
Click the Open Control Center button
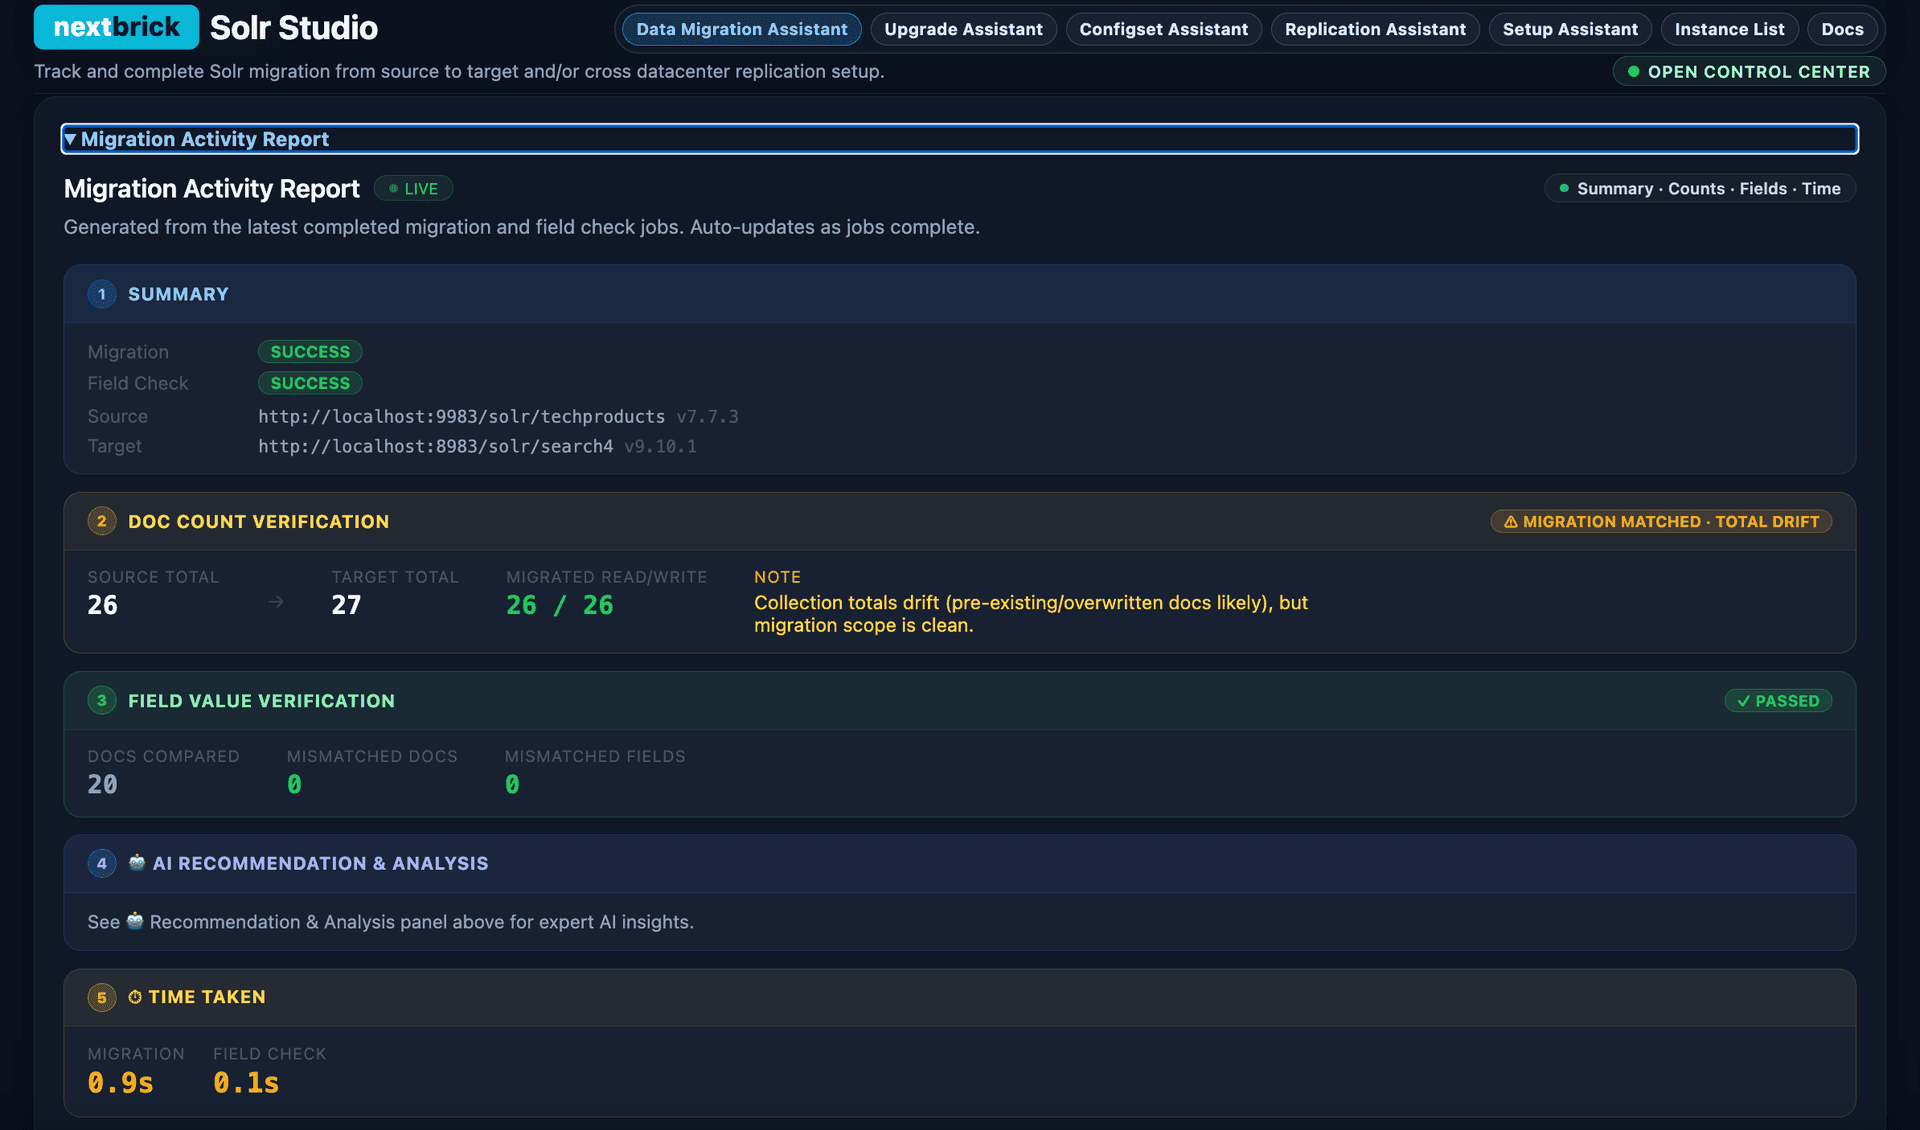click(x=1749, y=72)
